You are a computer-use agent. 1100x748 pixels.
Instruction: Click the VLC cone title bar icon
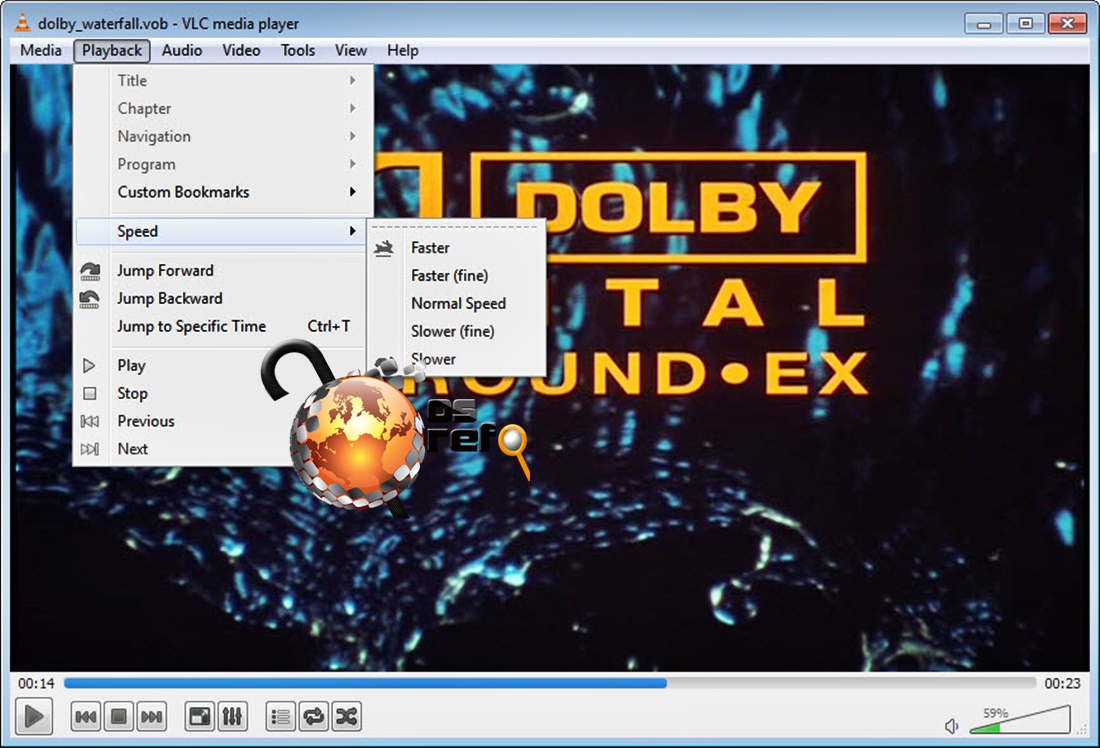pos(22,22)
